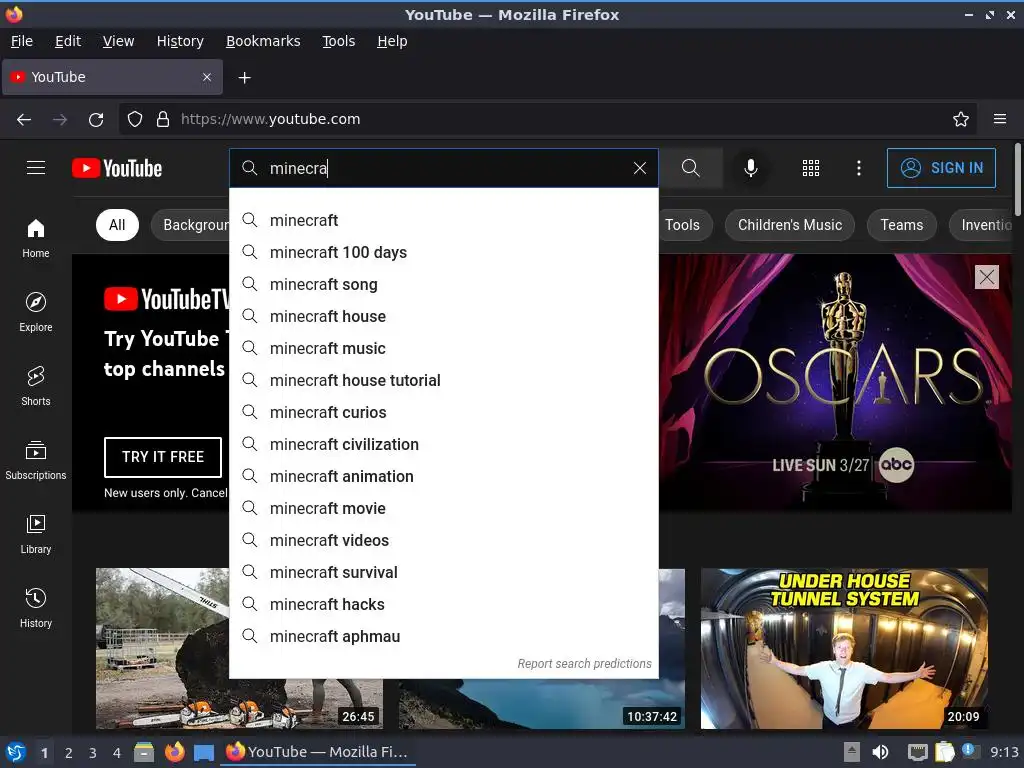This screenshot has height=768, width=1024.
Task: Choose 'minecraft civilization' suggestion
Action: click(444, 444)
